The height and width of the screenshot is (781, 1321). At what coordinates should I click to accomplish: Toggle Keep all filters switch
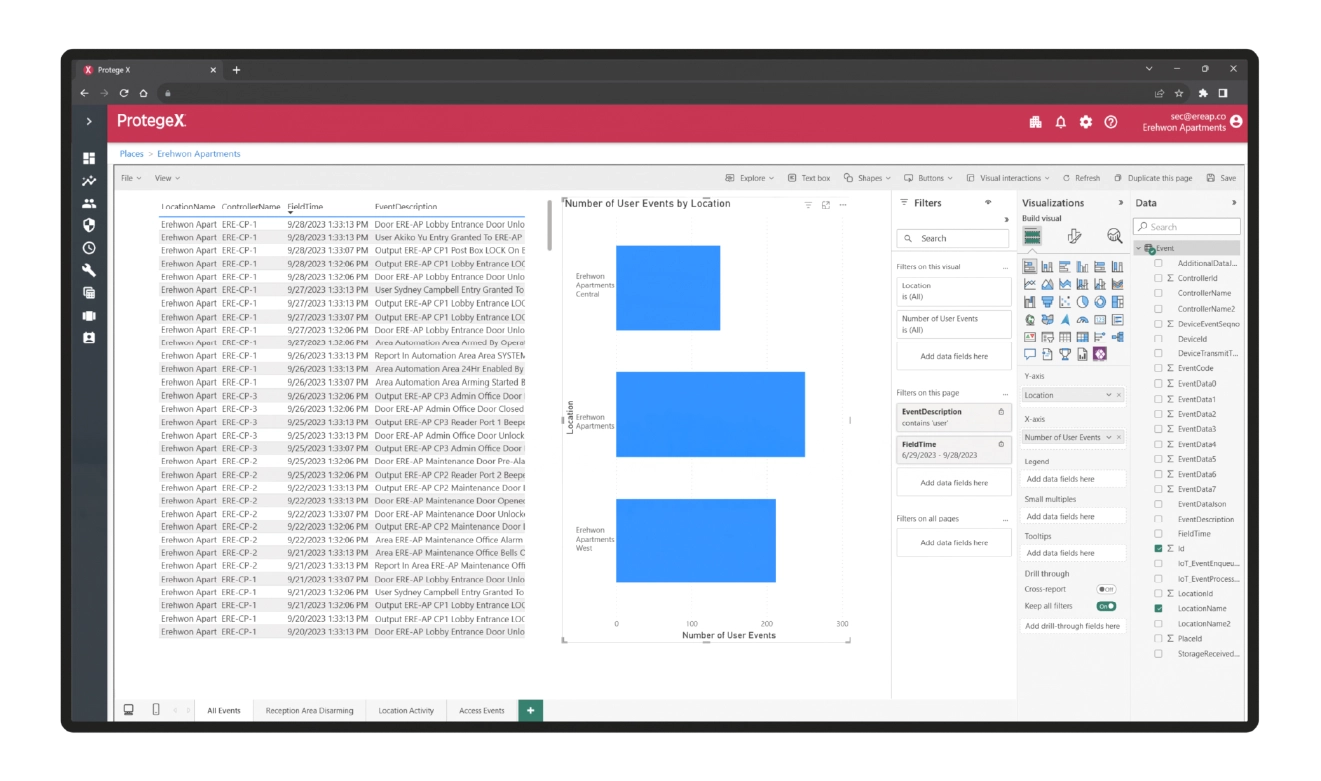point(1106,606)
